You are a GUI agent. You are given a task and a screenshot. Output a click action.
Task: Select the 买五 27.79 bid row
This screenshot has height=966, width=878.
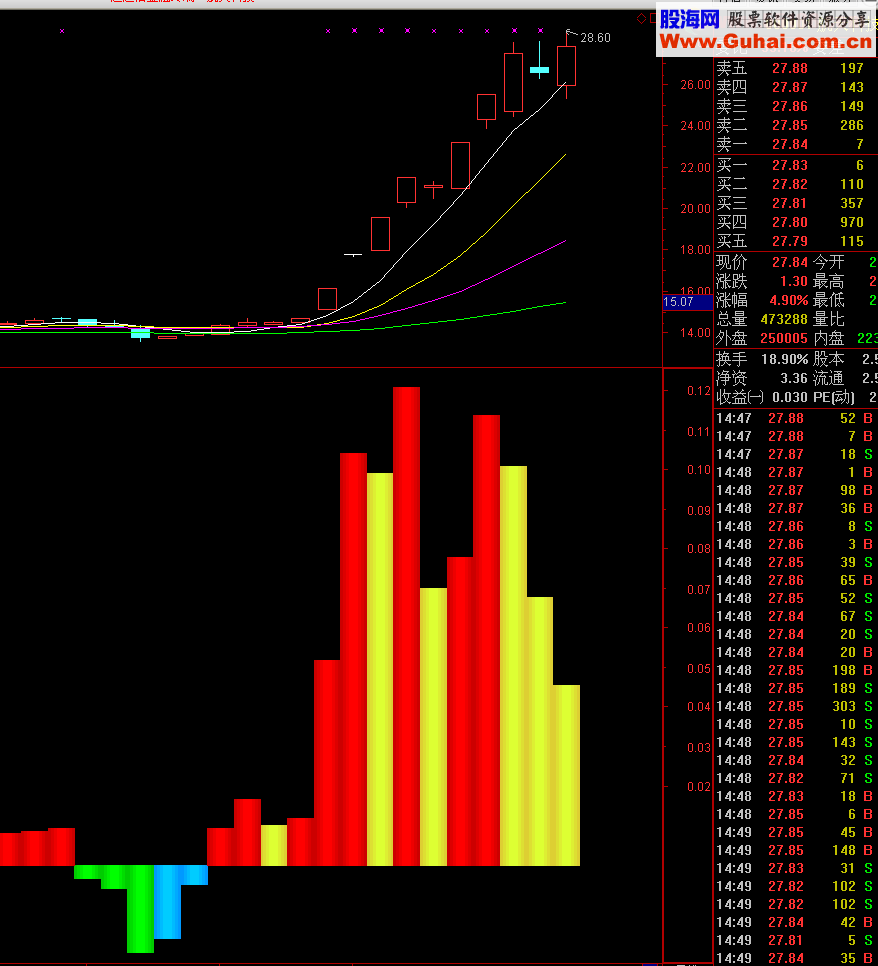(x=795, y=242)
